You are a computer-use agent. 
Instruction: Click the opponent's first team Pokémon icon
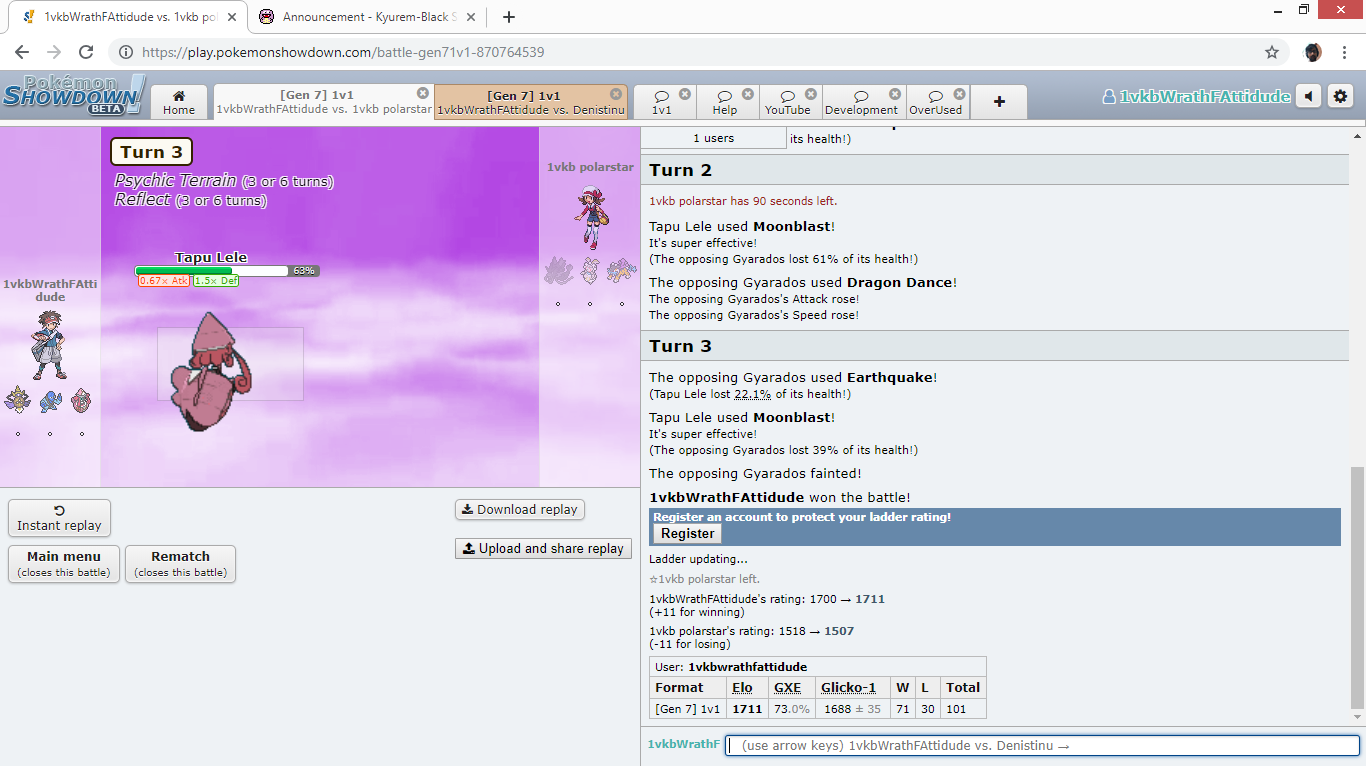click(558, 270)
